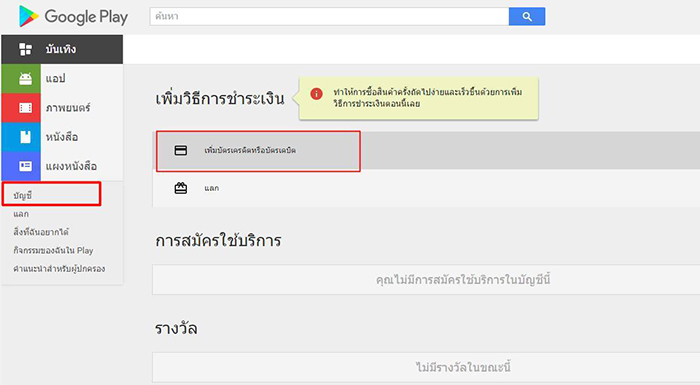Open กิจกรรมของฉันใน Play link
The height and width of the screenshot is (385, 700).
53,251
